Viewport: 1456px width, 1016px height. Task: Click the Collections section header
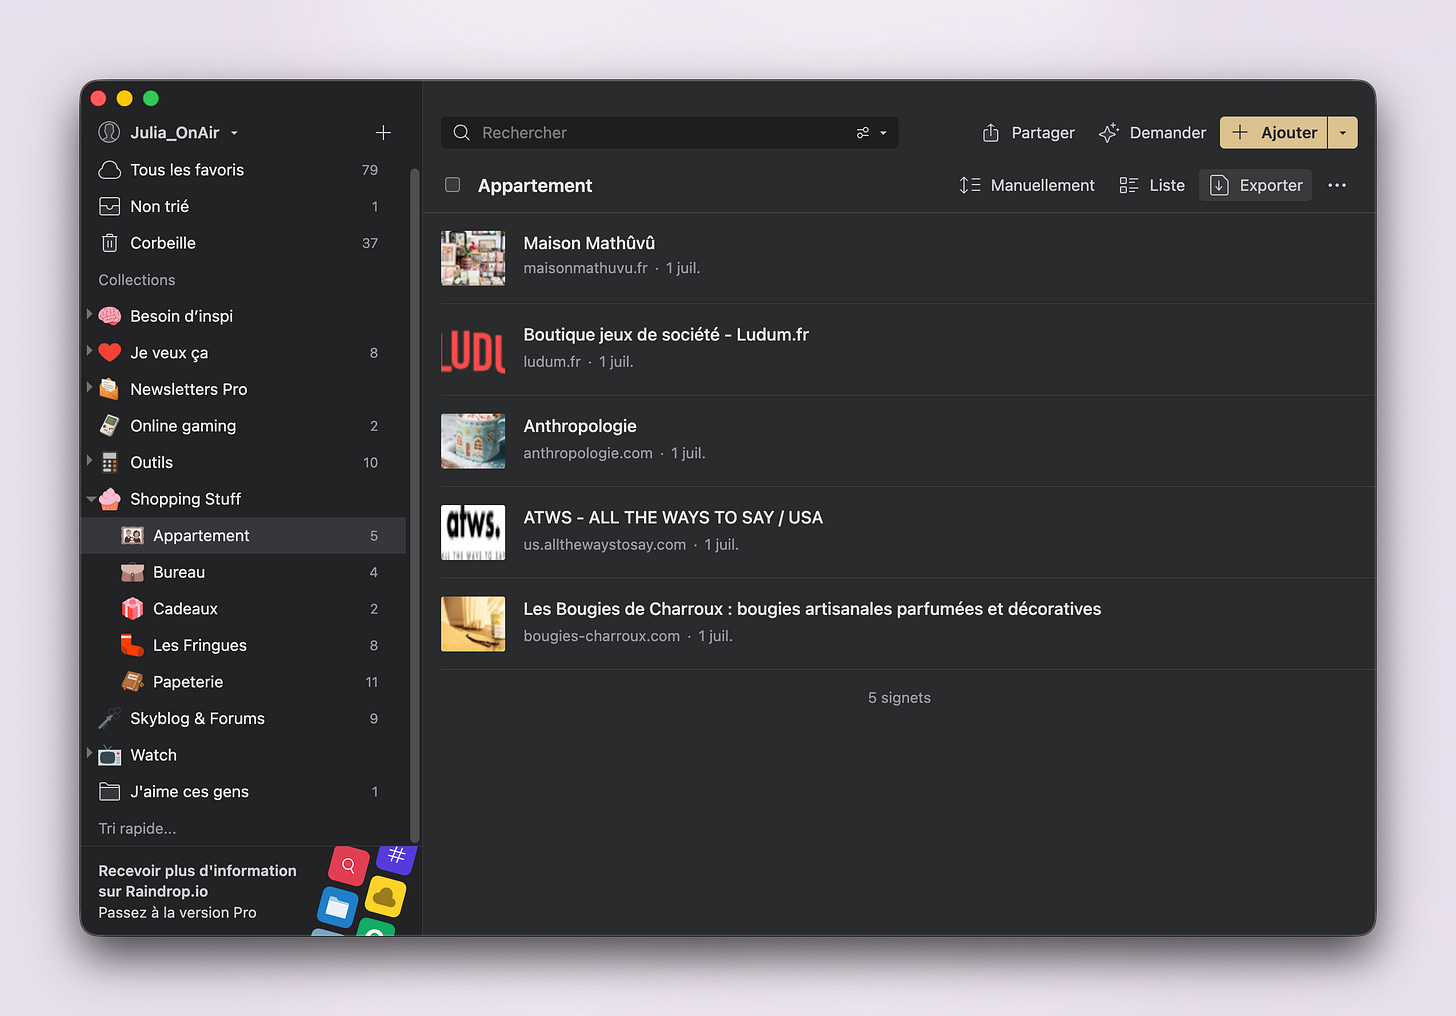(x=137, y=280)
